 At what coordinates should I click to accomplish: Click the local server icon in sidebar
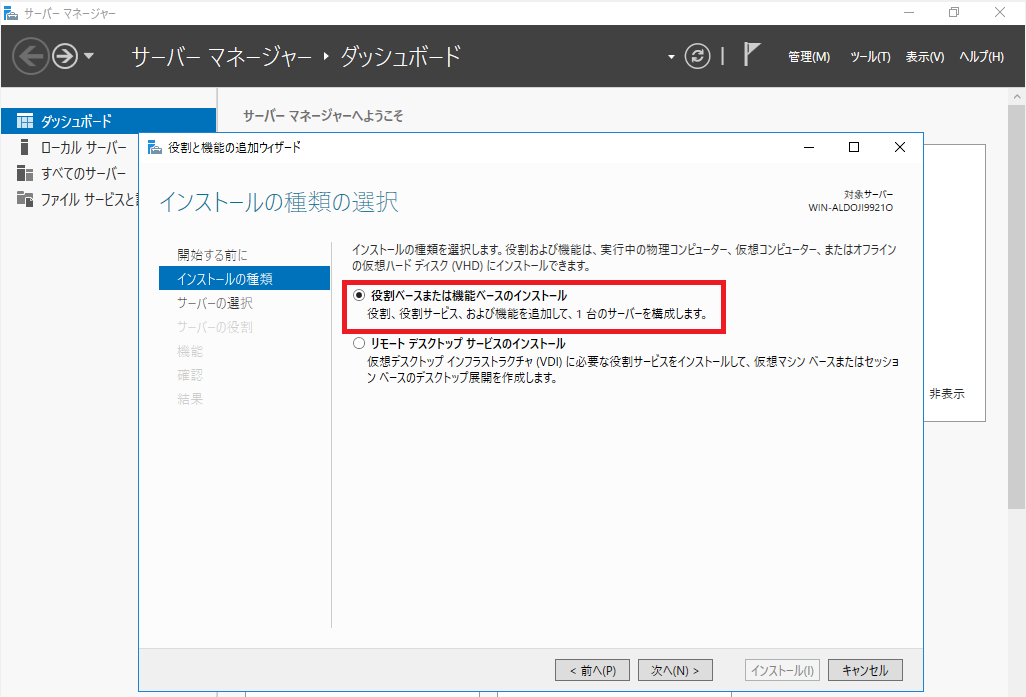[x=25, y=147]
